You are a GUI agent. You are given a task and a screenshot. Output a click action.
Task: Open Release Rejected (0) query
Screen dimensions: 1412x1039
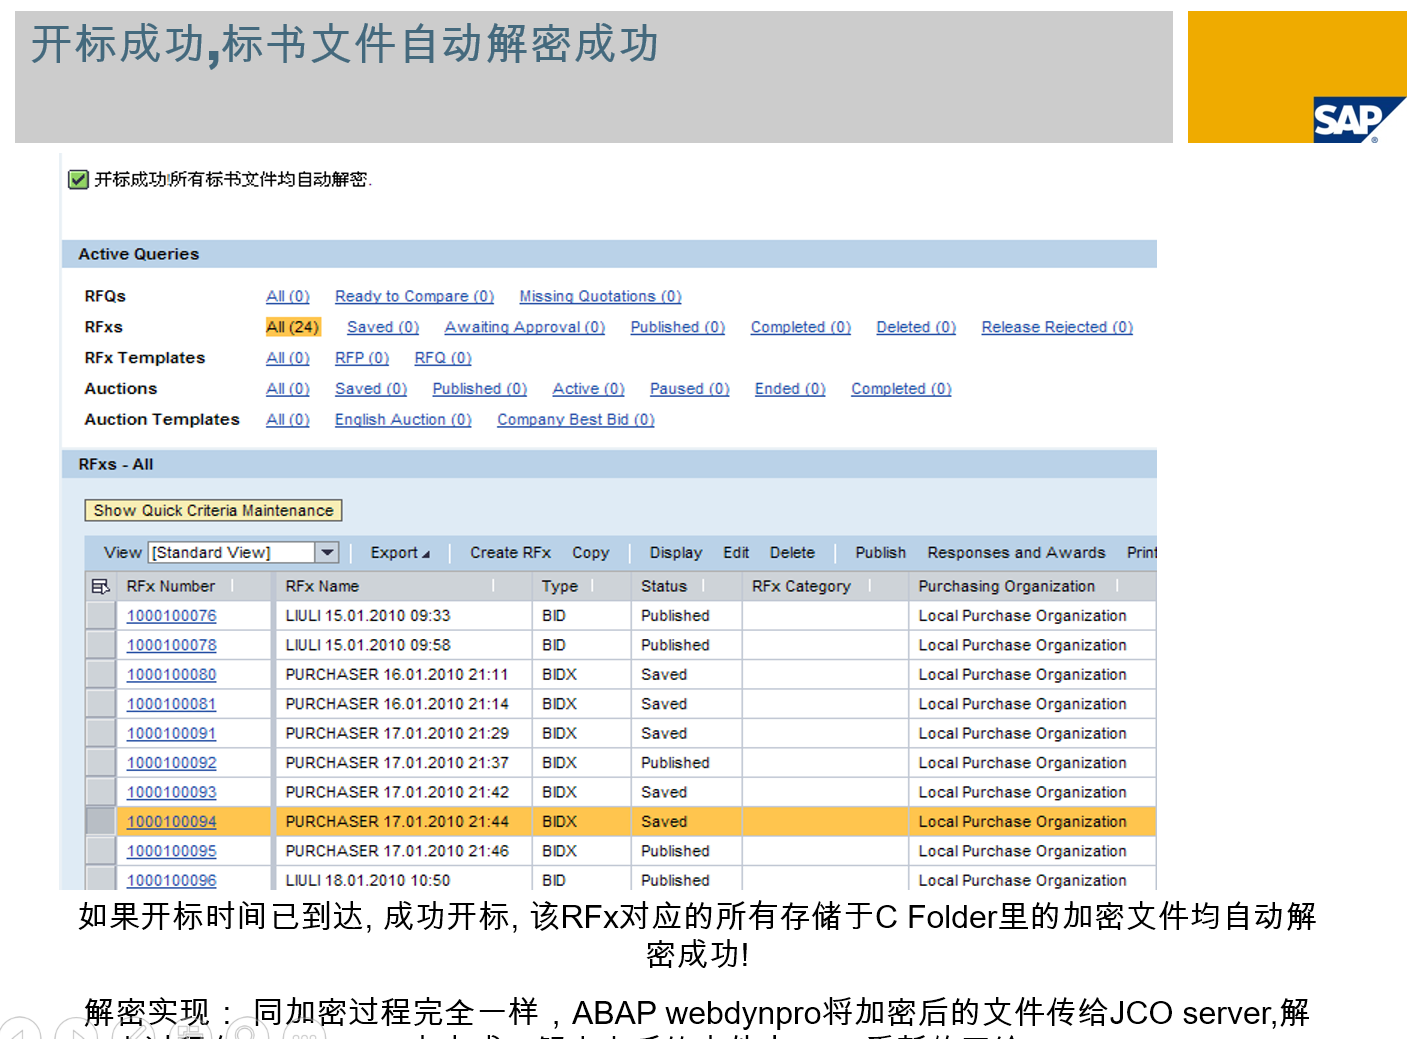click(x=1057, y=327)
